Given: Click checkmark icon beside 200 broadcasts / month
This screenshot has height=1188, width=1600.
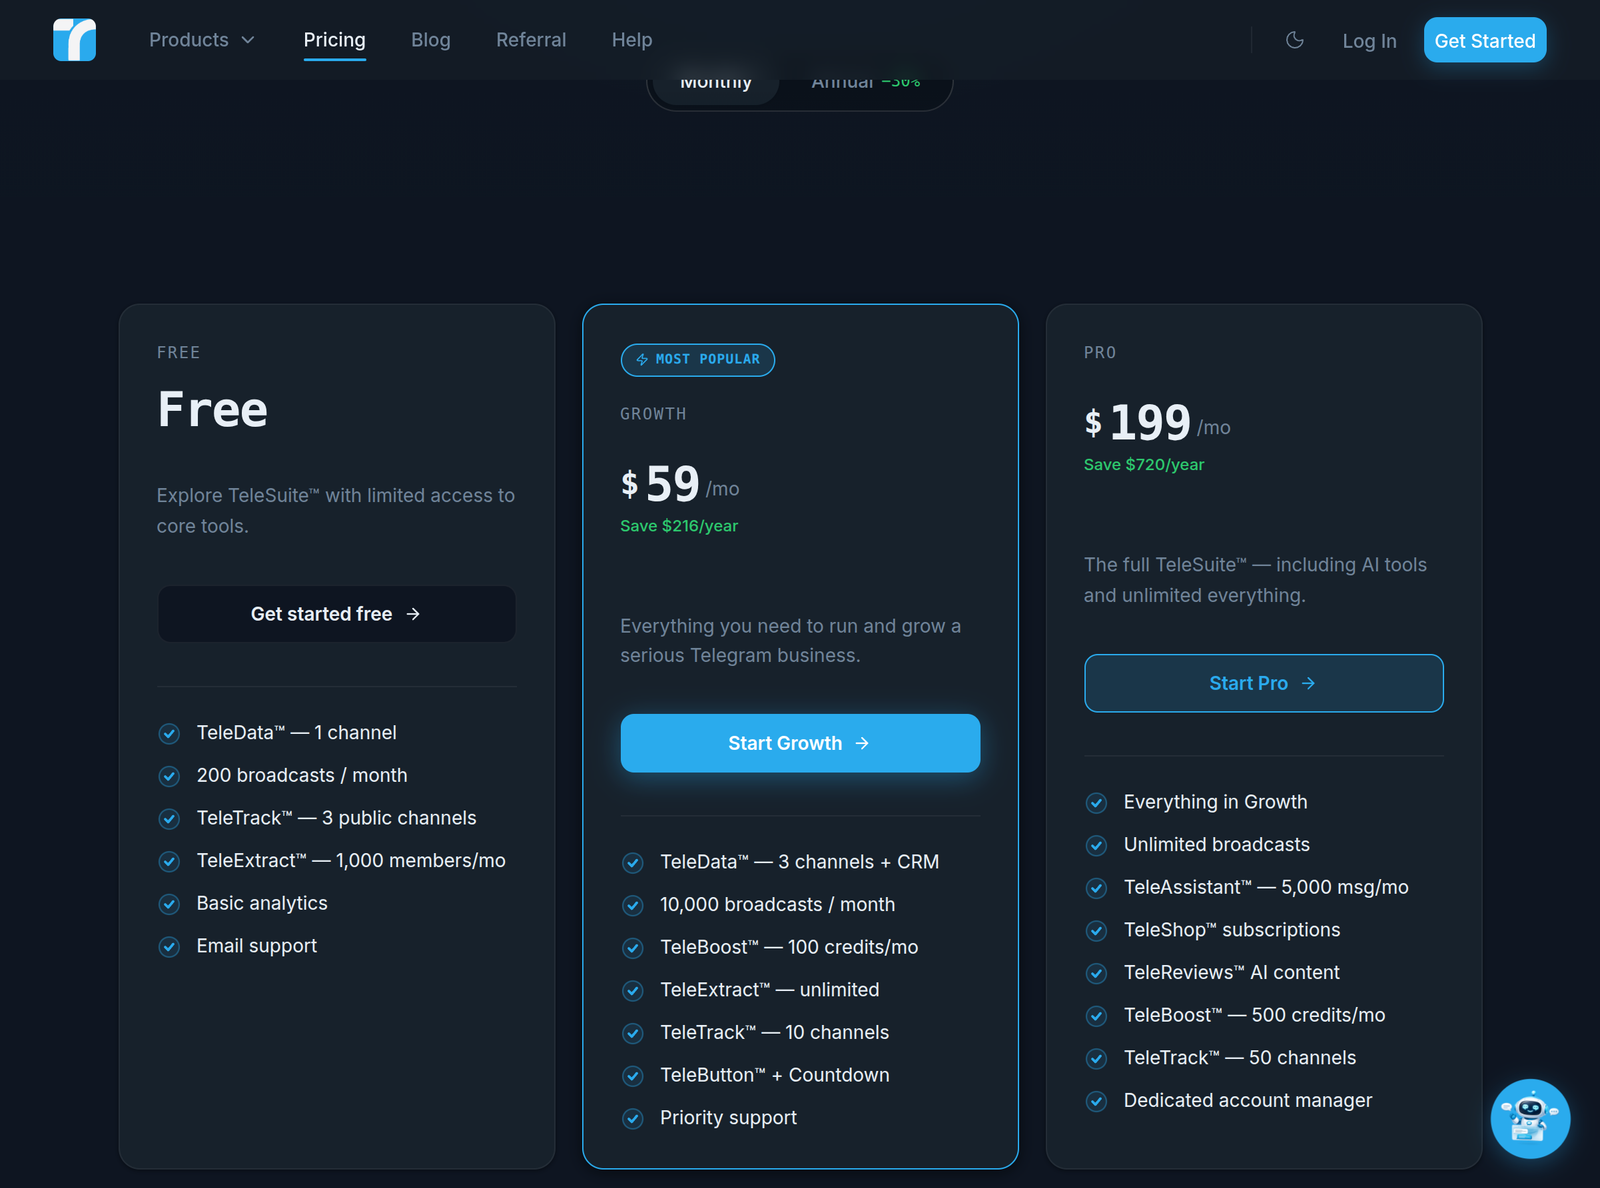Looking at the screenshot, I should [169, 776].
